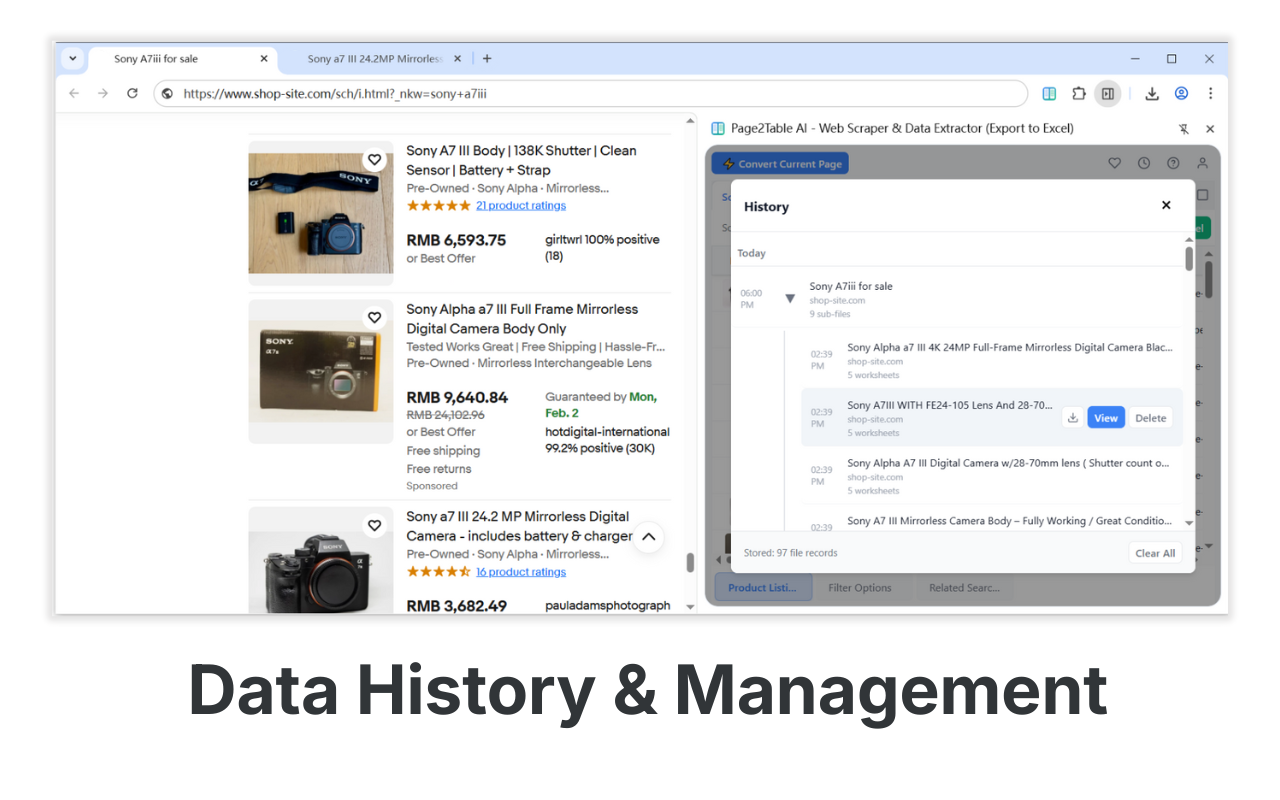Click the pauladamsphotograph seller name
The height and width of the screenshot is (800, 1280).
[607, 606]
